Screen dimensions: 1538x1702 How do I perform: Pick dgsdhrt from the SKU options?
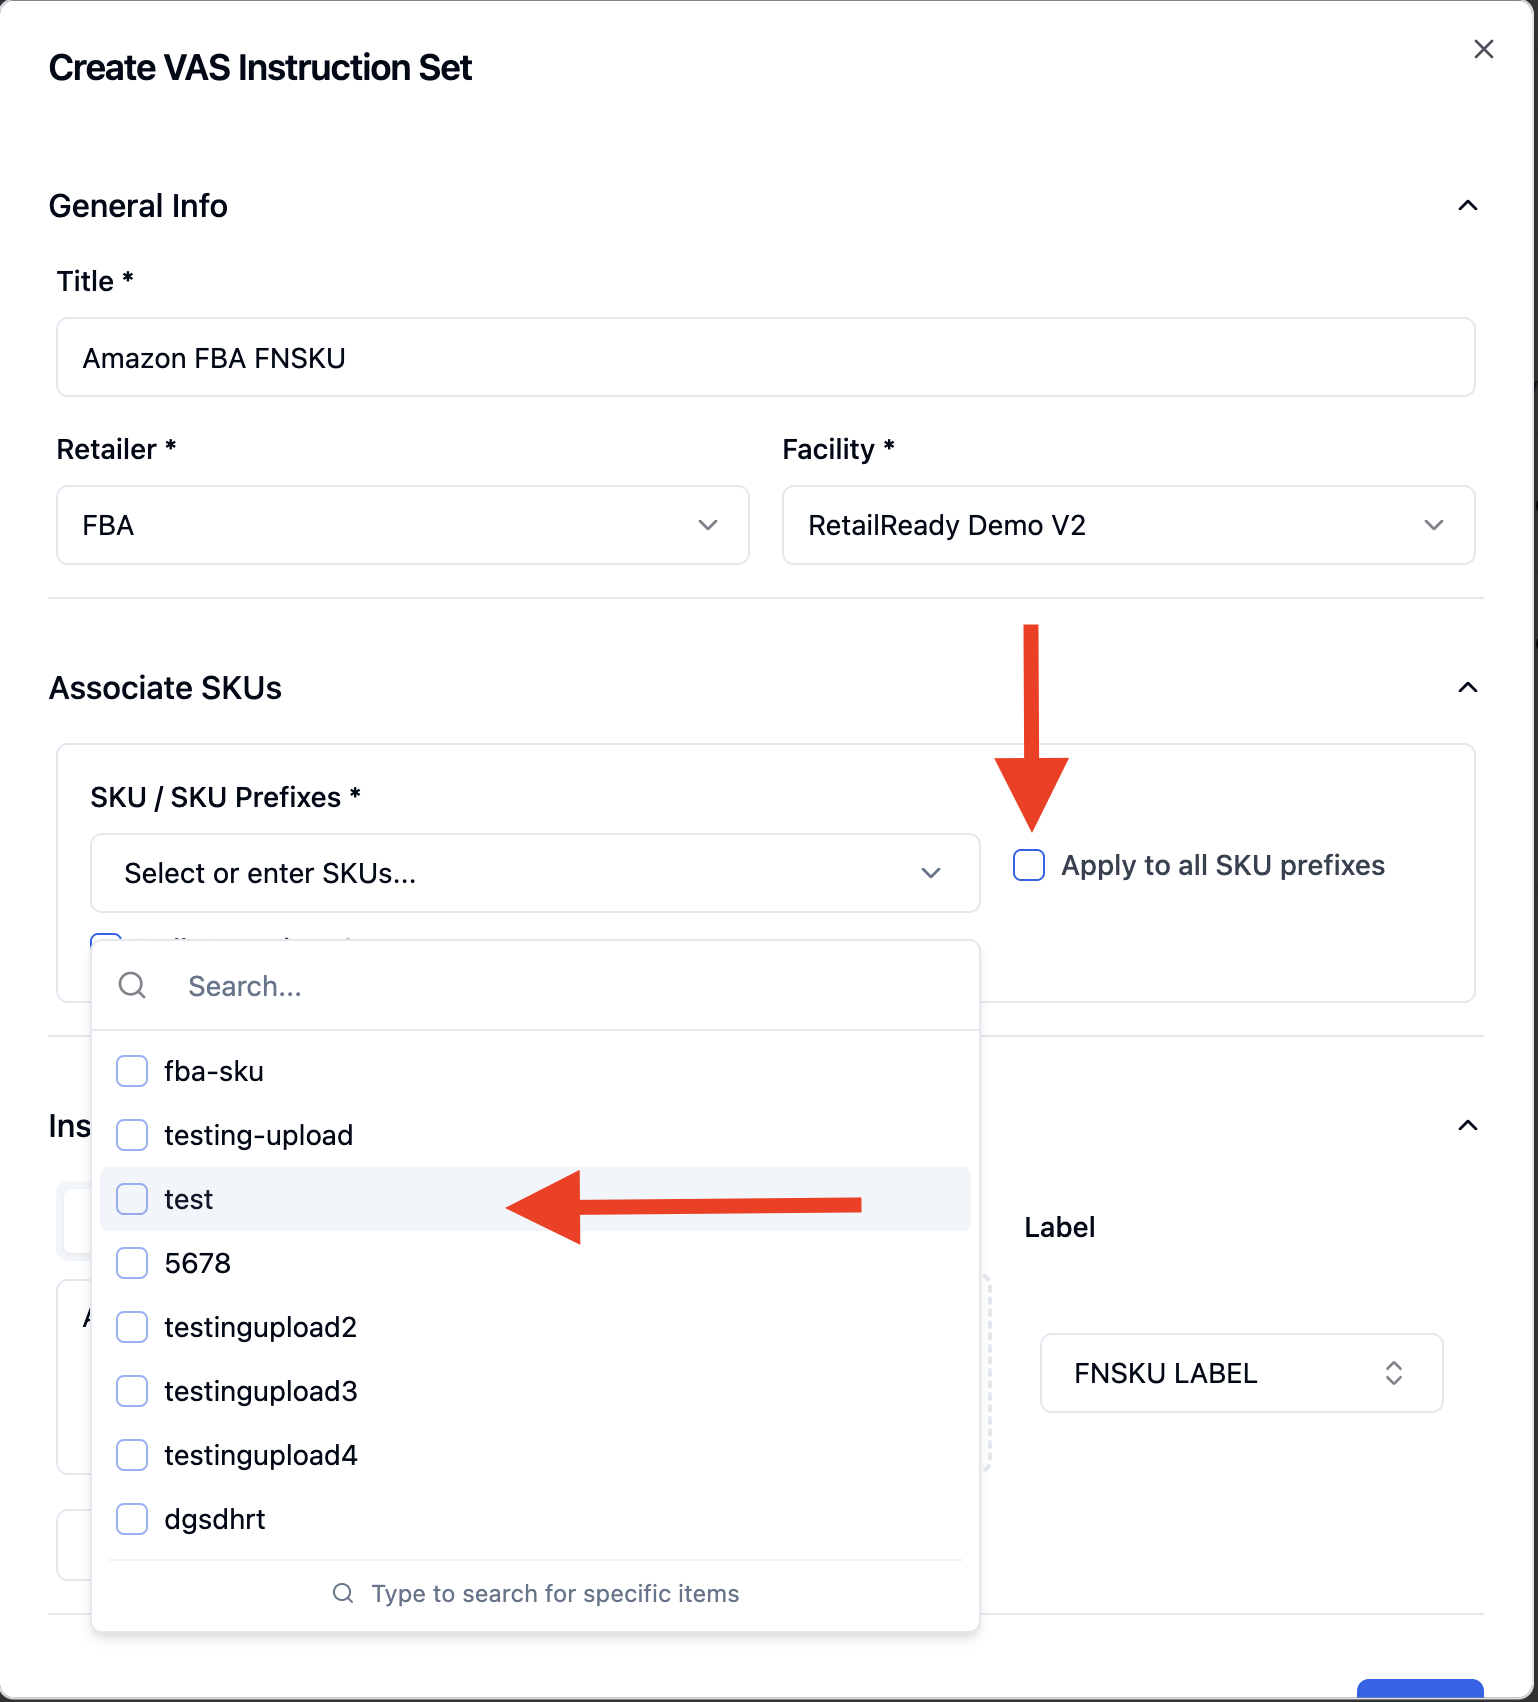pos(535,1519)
